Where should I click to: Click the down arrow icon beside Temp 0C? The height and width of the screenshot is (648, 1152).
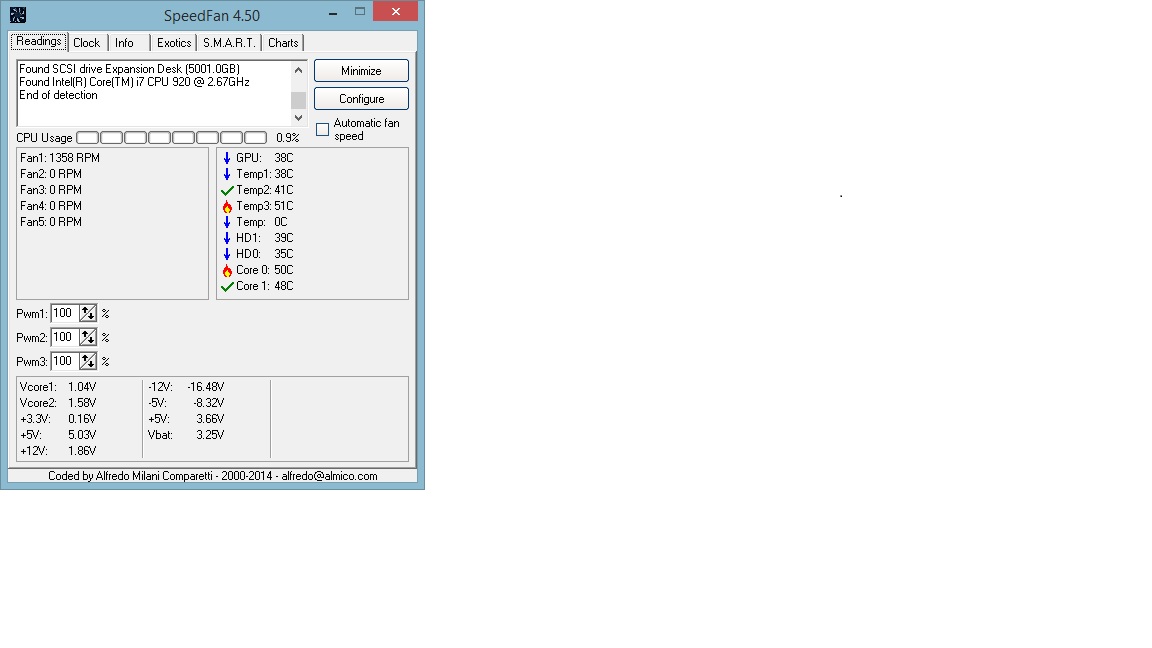(227, 222)
